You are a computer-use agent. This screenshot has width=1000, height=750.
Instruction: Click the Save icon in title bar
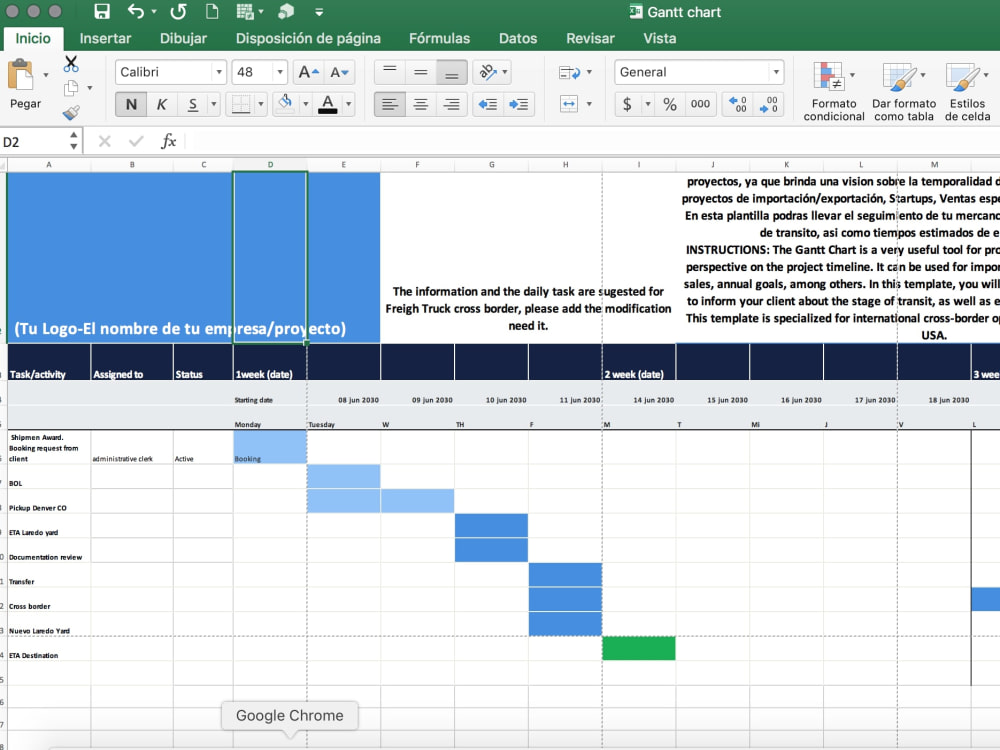(101, 11)
